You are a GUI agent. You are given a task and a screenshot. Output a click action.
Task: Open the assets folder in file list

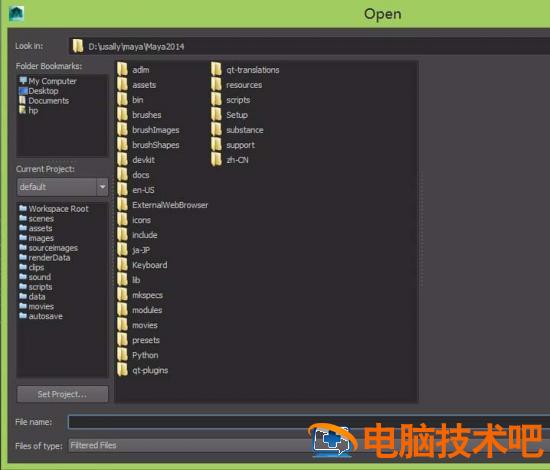tap(137, 85)
